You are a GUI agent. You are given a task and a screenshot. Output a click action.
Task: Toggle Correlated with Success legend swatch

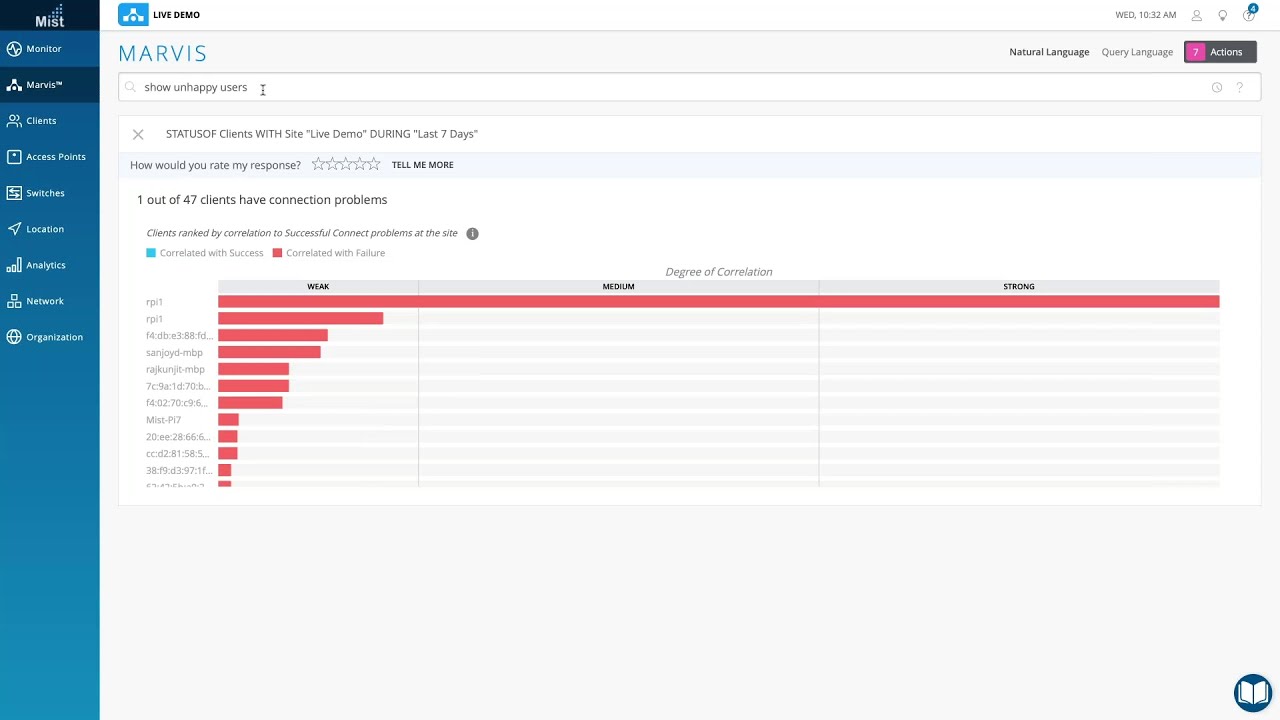point(151,253)
